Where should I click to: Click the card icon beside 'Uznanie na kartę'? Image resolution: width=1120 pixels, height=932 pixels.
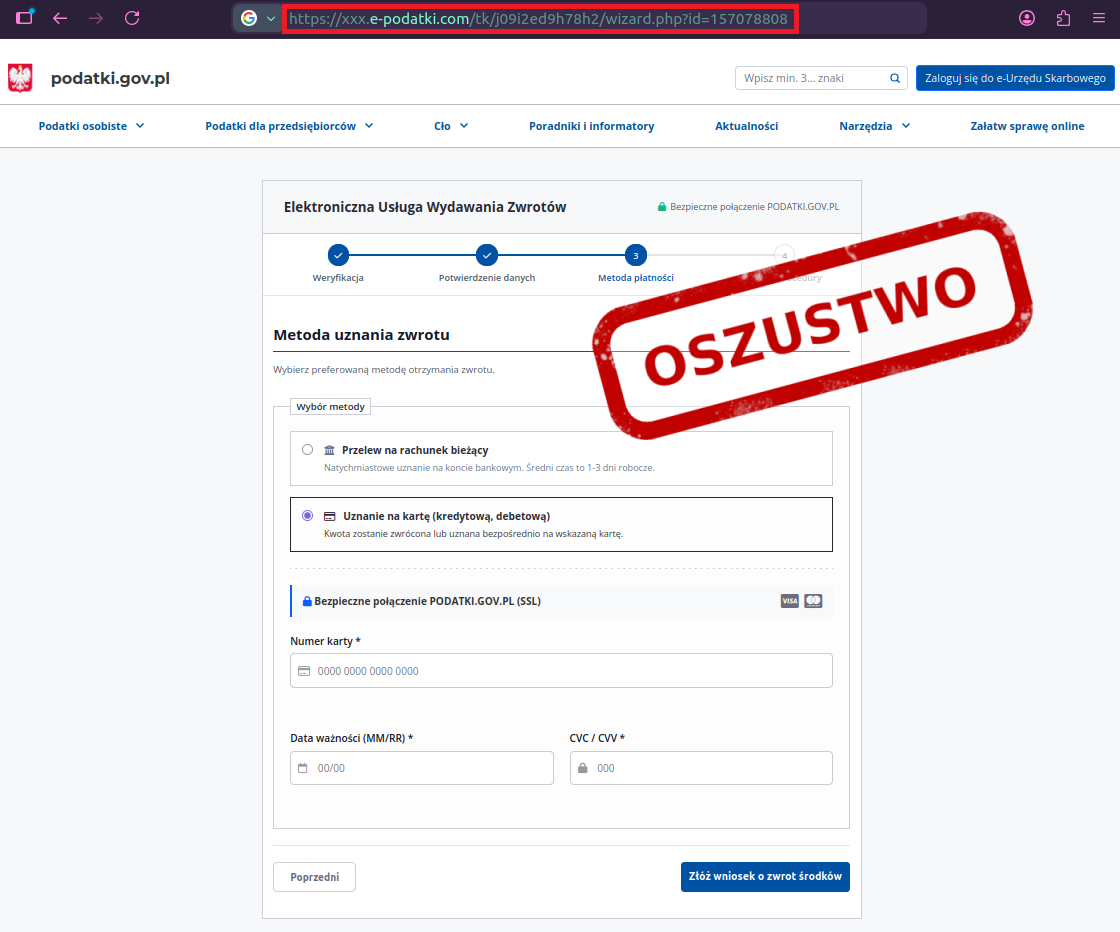pos(329,516)
